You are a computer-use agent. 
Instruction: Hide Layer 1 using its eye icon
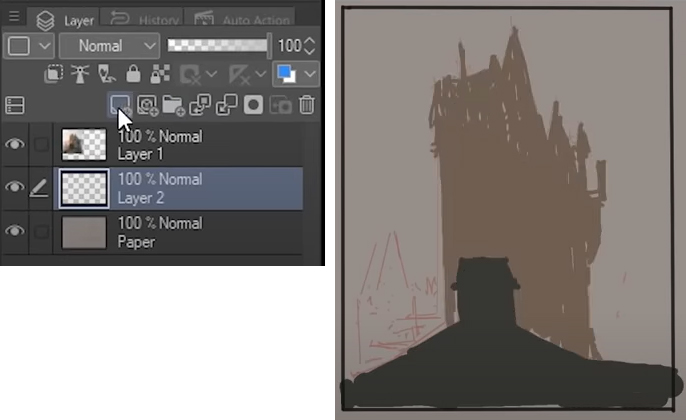pos(14,145)
